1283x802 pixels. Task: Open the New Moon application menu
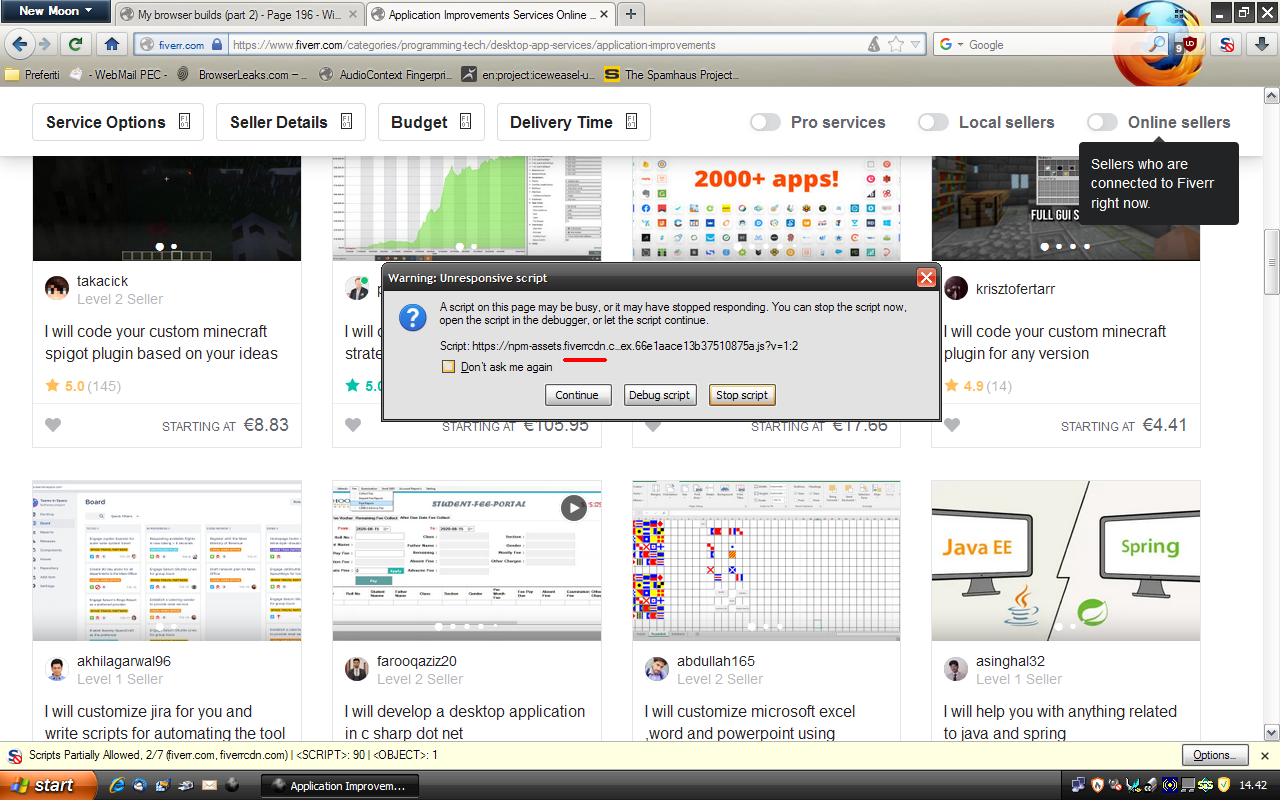click(x=56, y=11)
